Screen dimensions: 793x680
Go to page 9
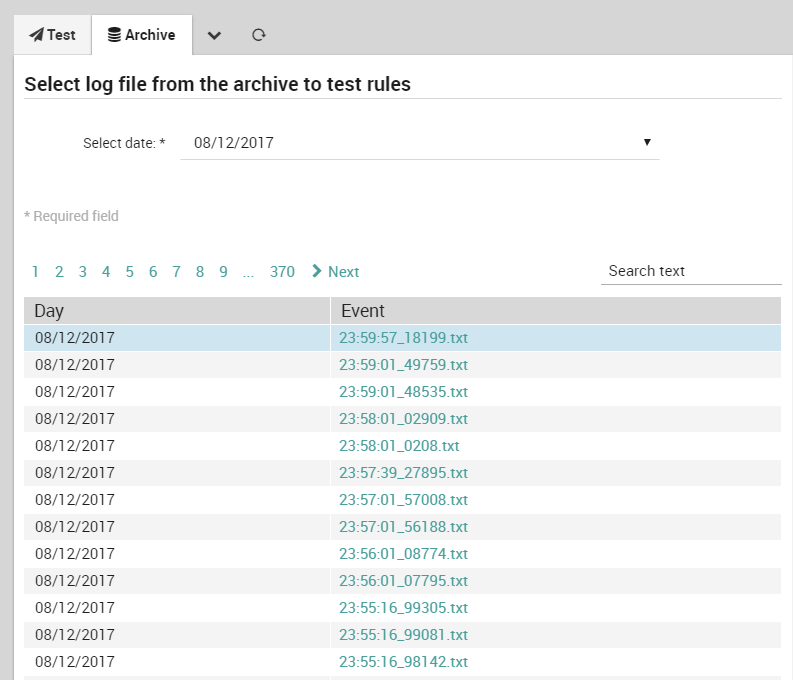point(223,272)
